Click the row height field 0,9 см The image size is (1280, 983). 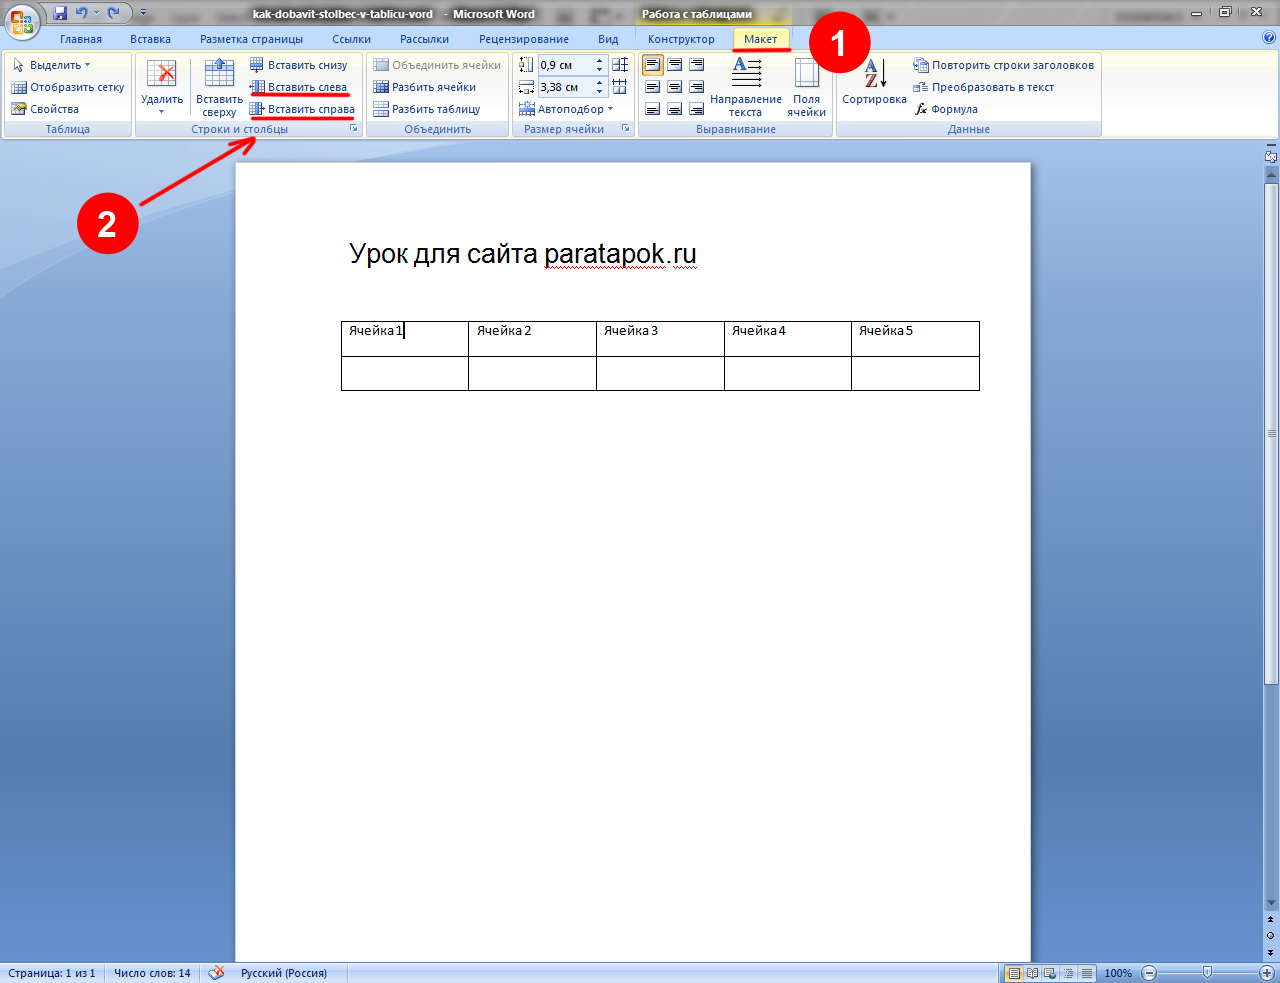pyautogui.click(x=566, y=65)
